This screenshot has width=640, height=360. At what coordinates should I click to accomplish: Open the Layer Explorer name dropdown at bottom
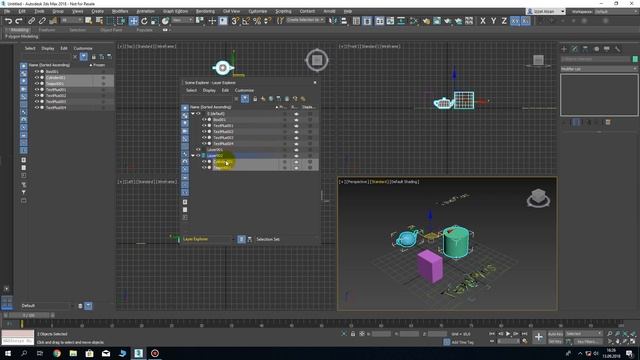pyautogui.click(x=208, y=239)
